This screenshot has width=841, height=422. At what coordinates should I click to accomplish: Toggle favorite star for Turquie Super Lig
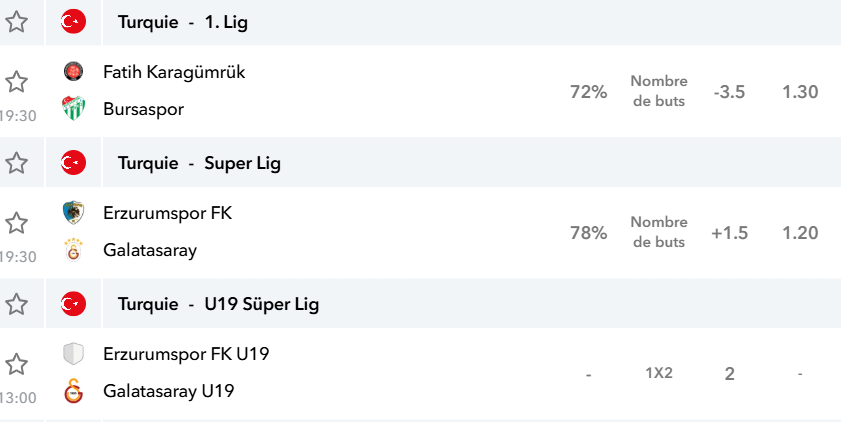click(x=16, y=163)
